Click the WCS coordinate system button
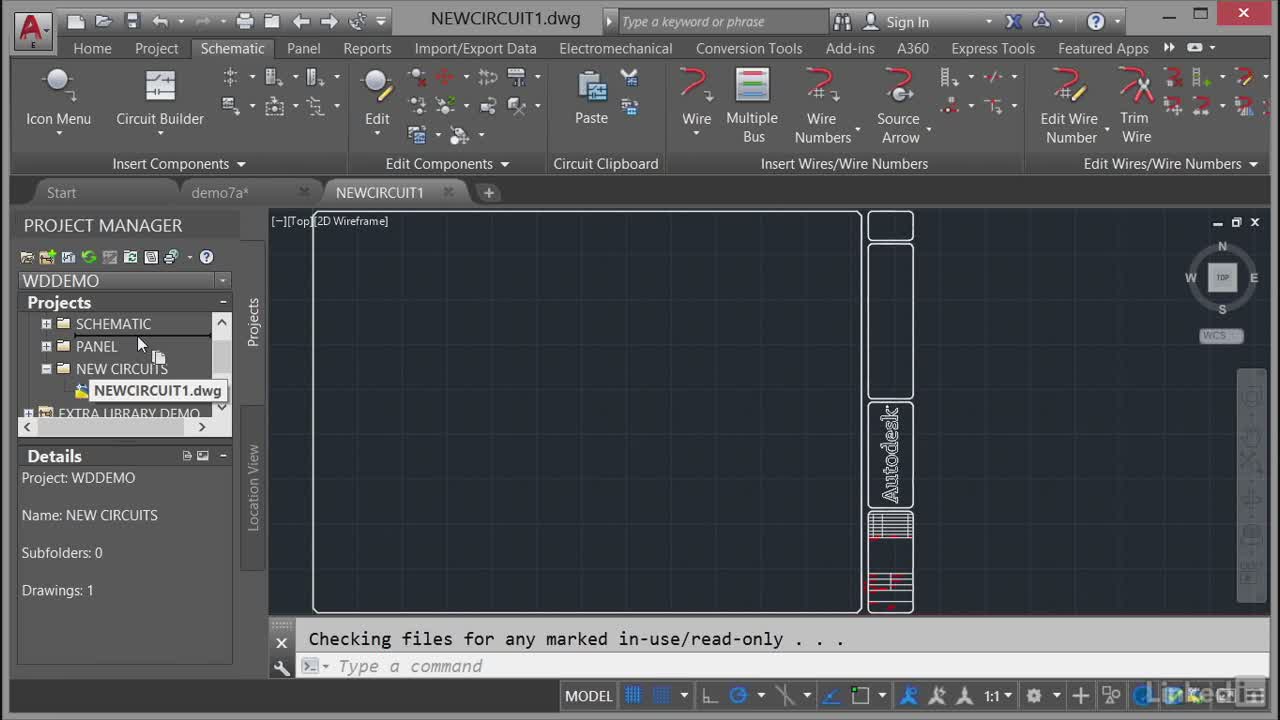 [1221, 336]
